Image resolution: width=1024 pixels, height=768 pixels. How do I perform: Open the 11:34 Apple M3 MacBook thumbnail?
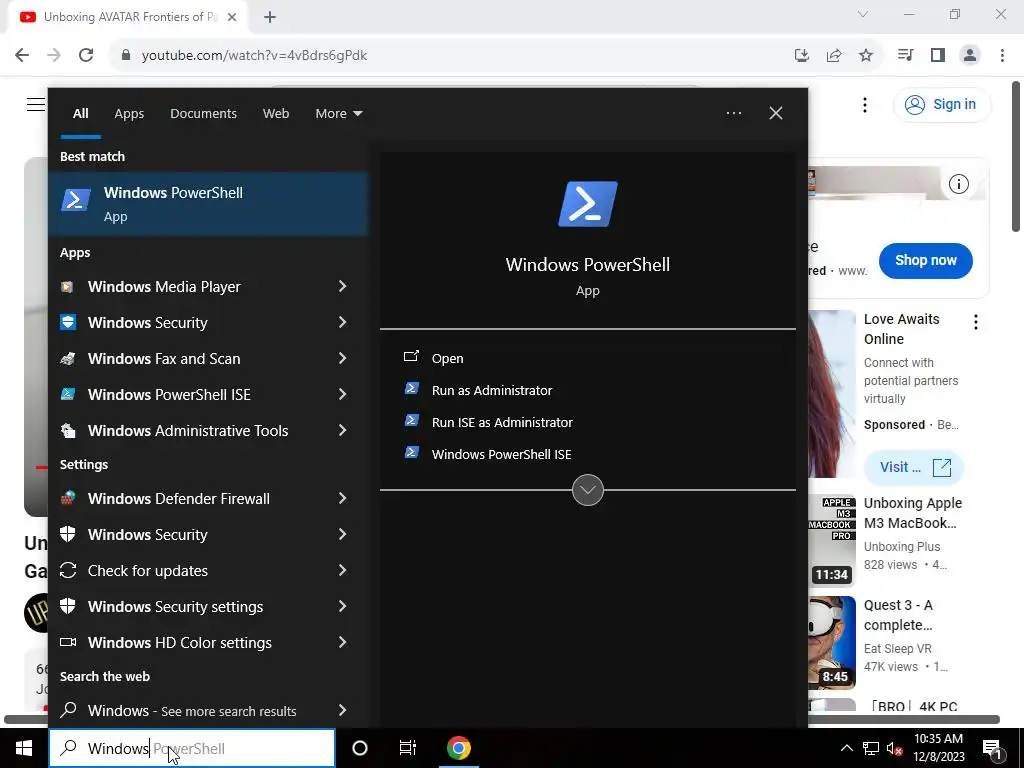click(831, 541)
